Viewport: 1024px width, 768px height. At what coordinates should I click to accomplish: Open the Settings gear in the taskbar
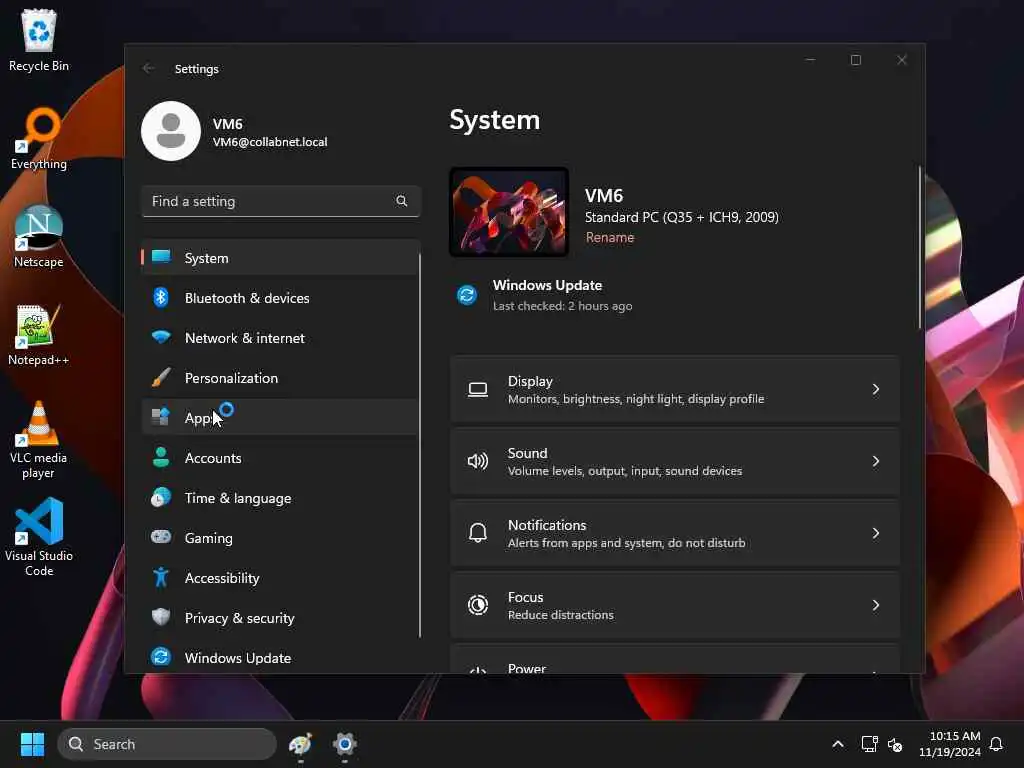point(345,744)
